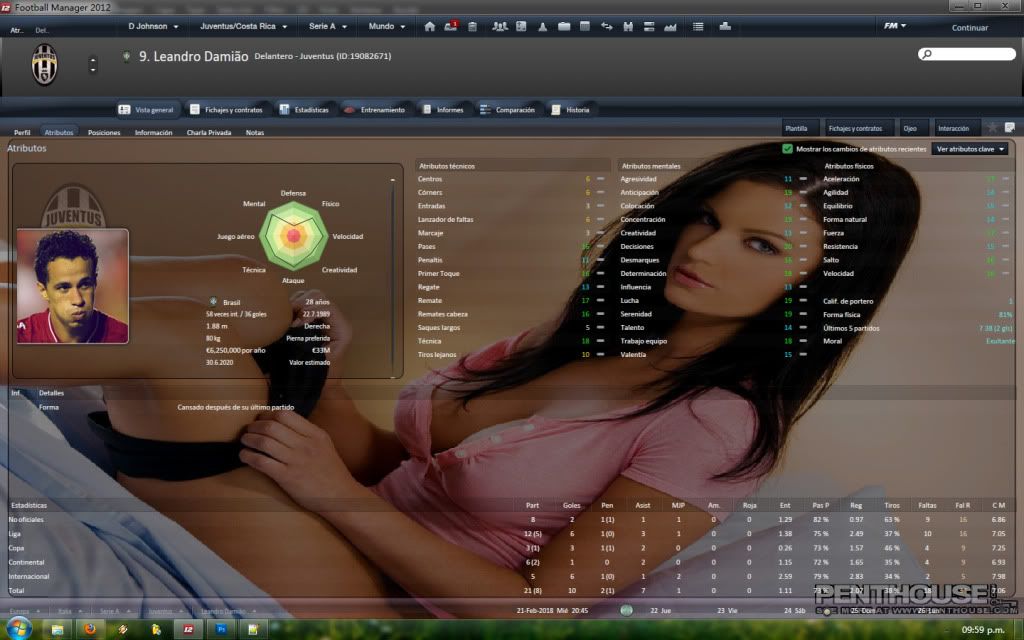This screenshot has height=640, width=1024.
Task: Go to the Home screen icon
Action: click(x=429, y=27)
